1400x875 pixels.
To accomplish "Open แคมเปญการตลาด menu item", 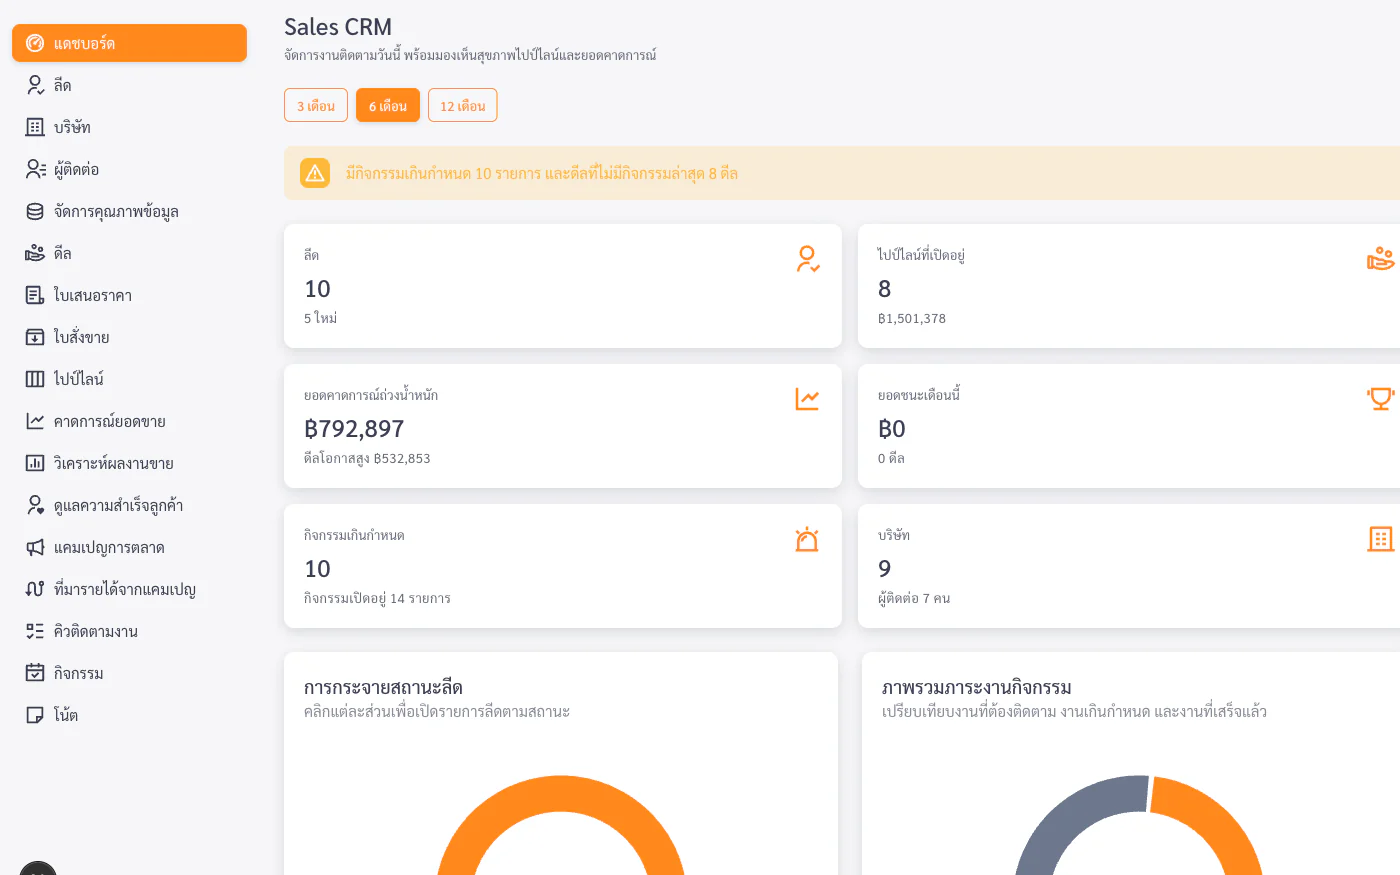I will (x=129, y=547).
